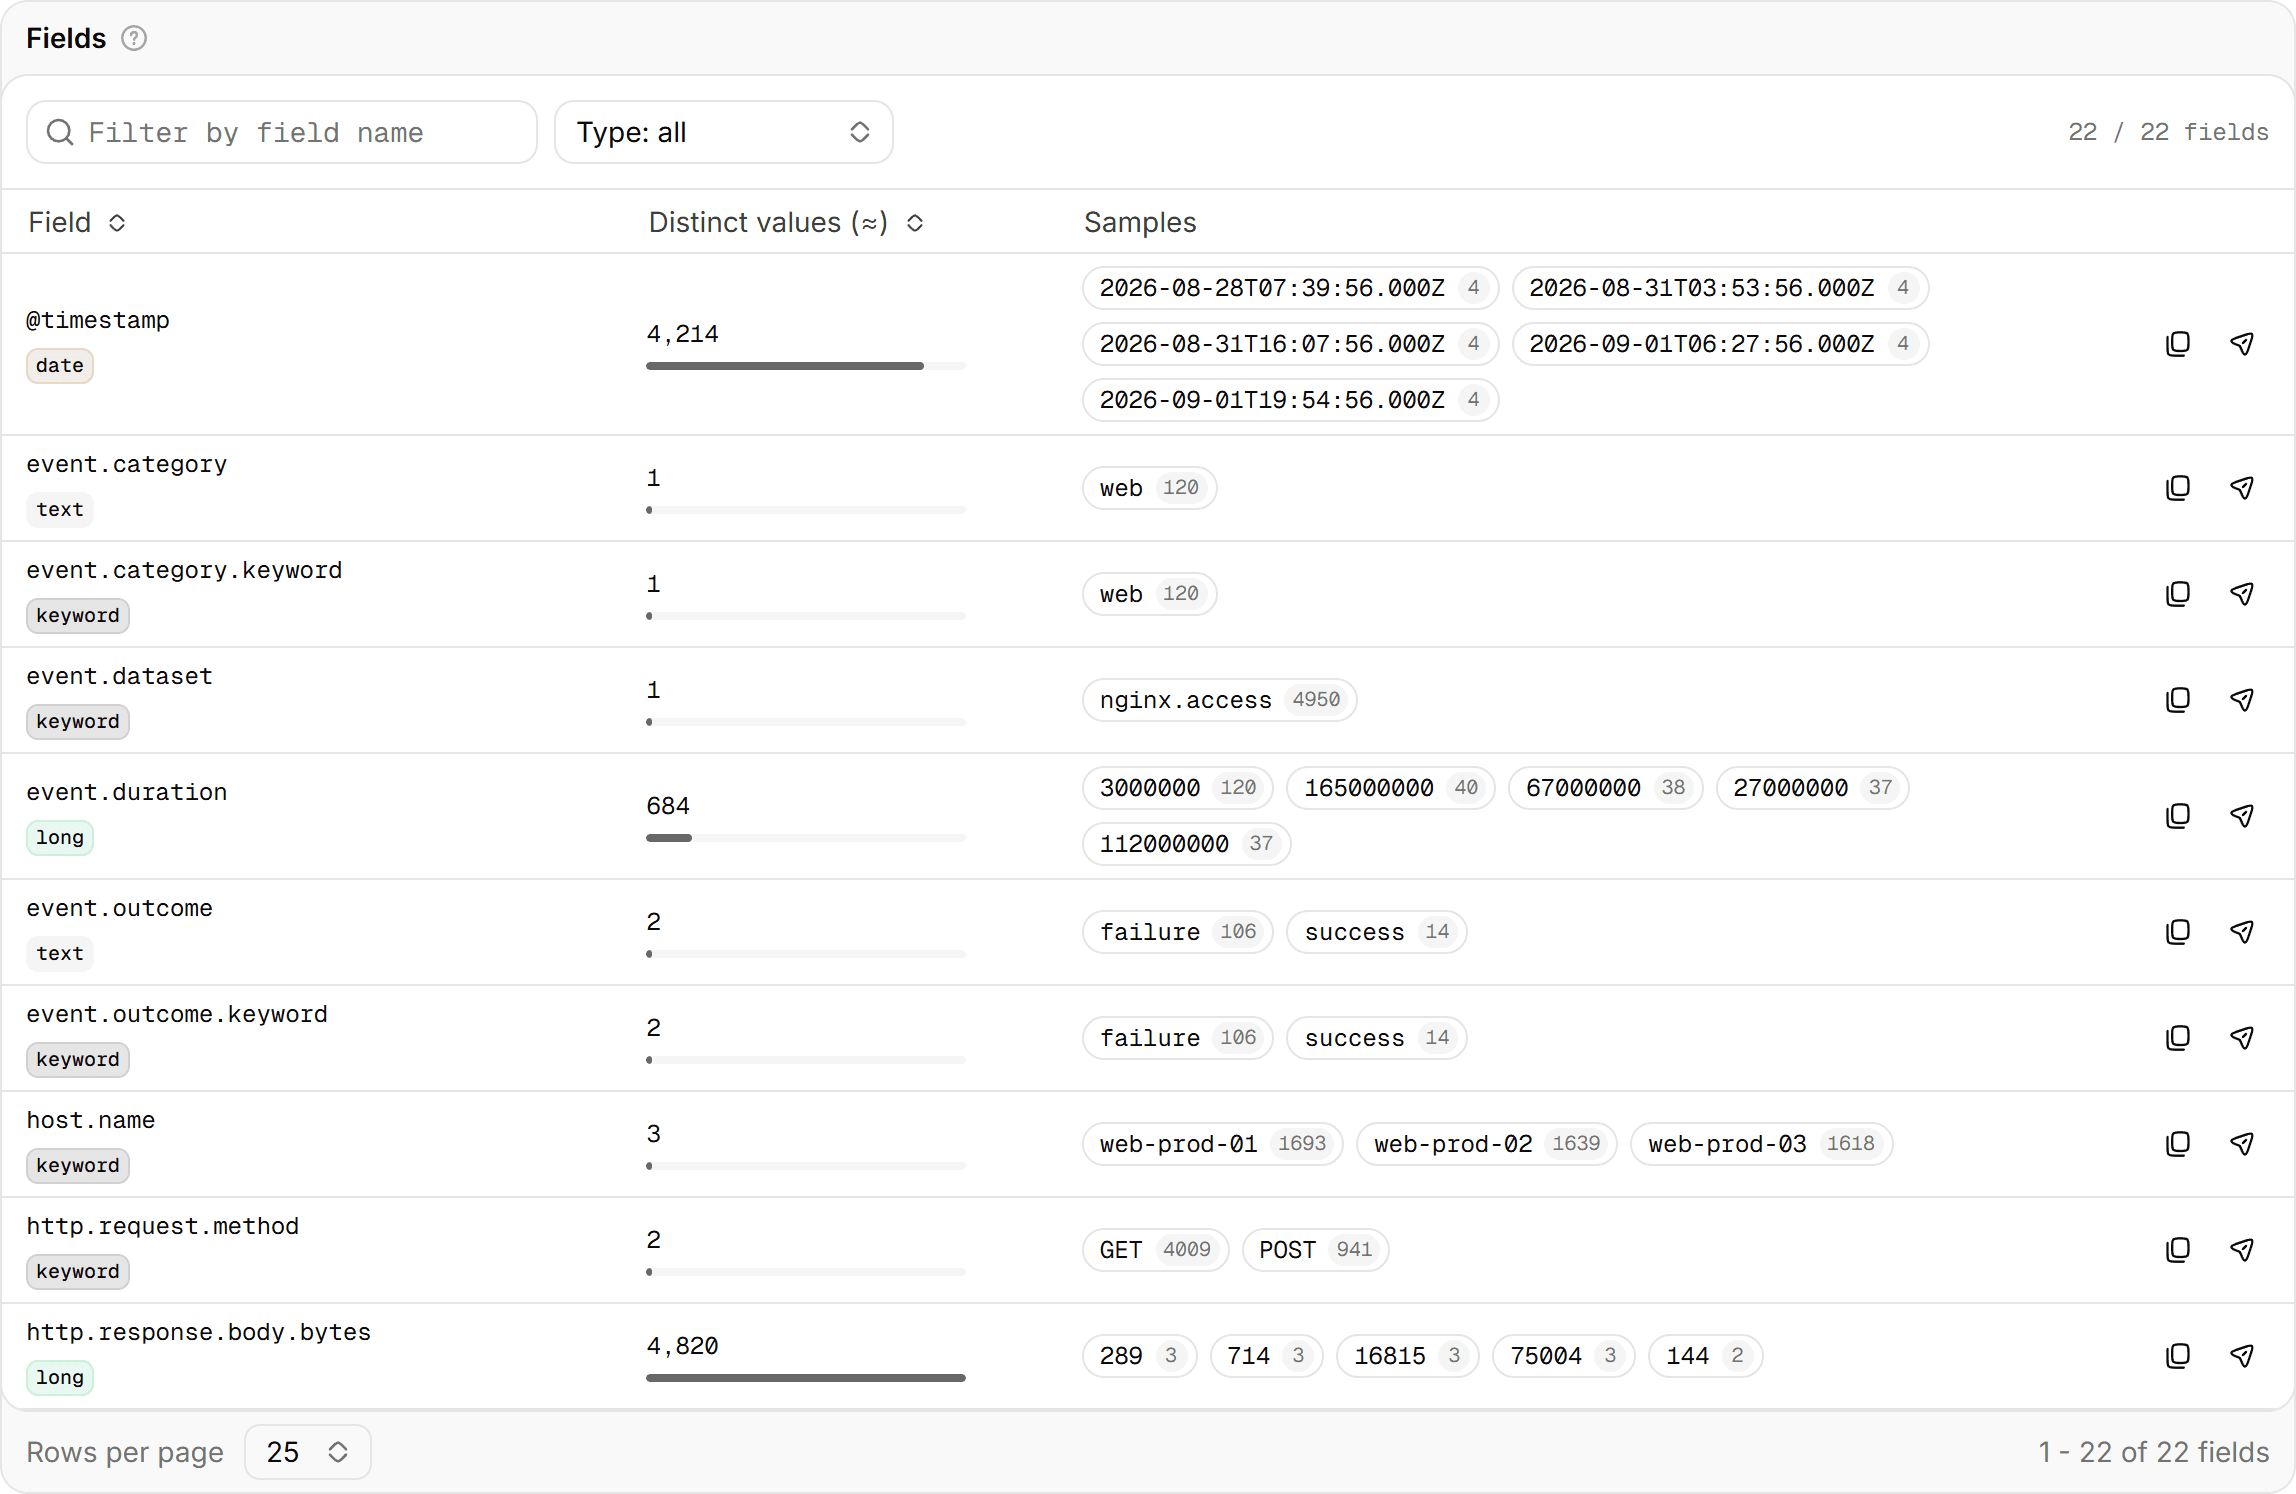This screenshot has width=2296, height=1494.
Task: Copy the event.category.keyword field row
Action: click(2178, 594)
